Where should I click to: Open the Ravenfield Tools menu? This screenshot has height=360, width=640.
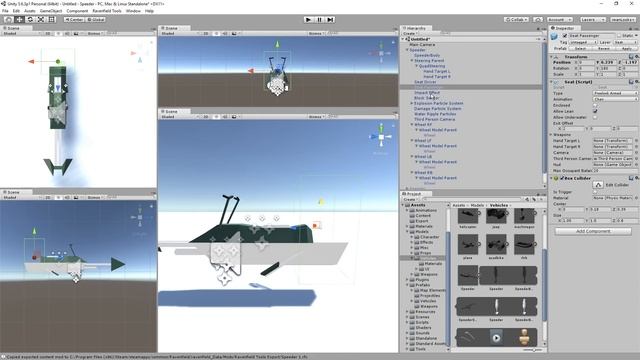click(107, 11)
